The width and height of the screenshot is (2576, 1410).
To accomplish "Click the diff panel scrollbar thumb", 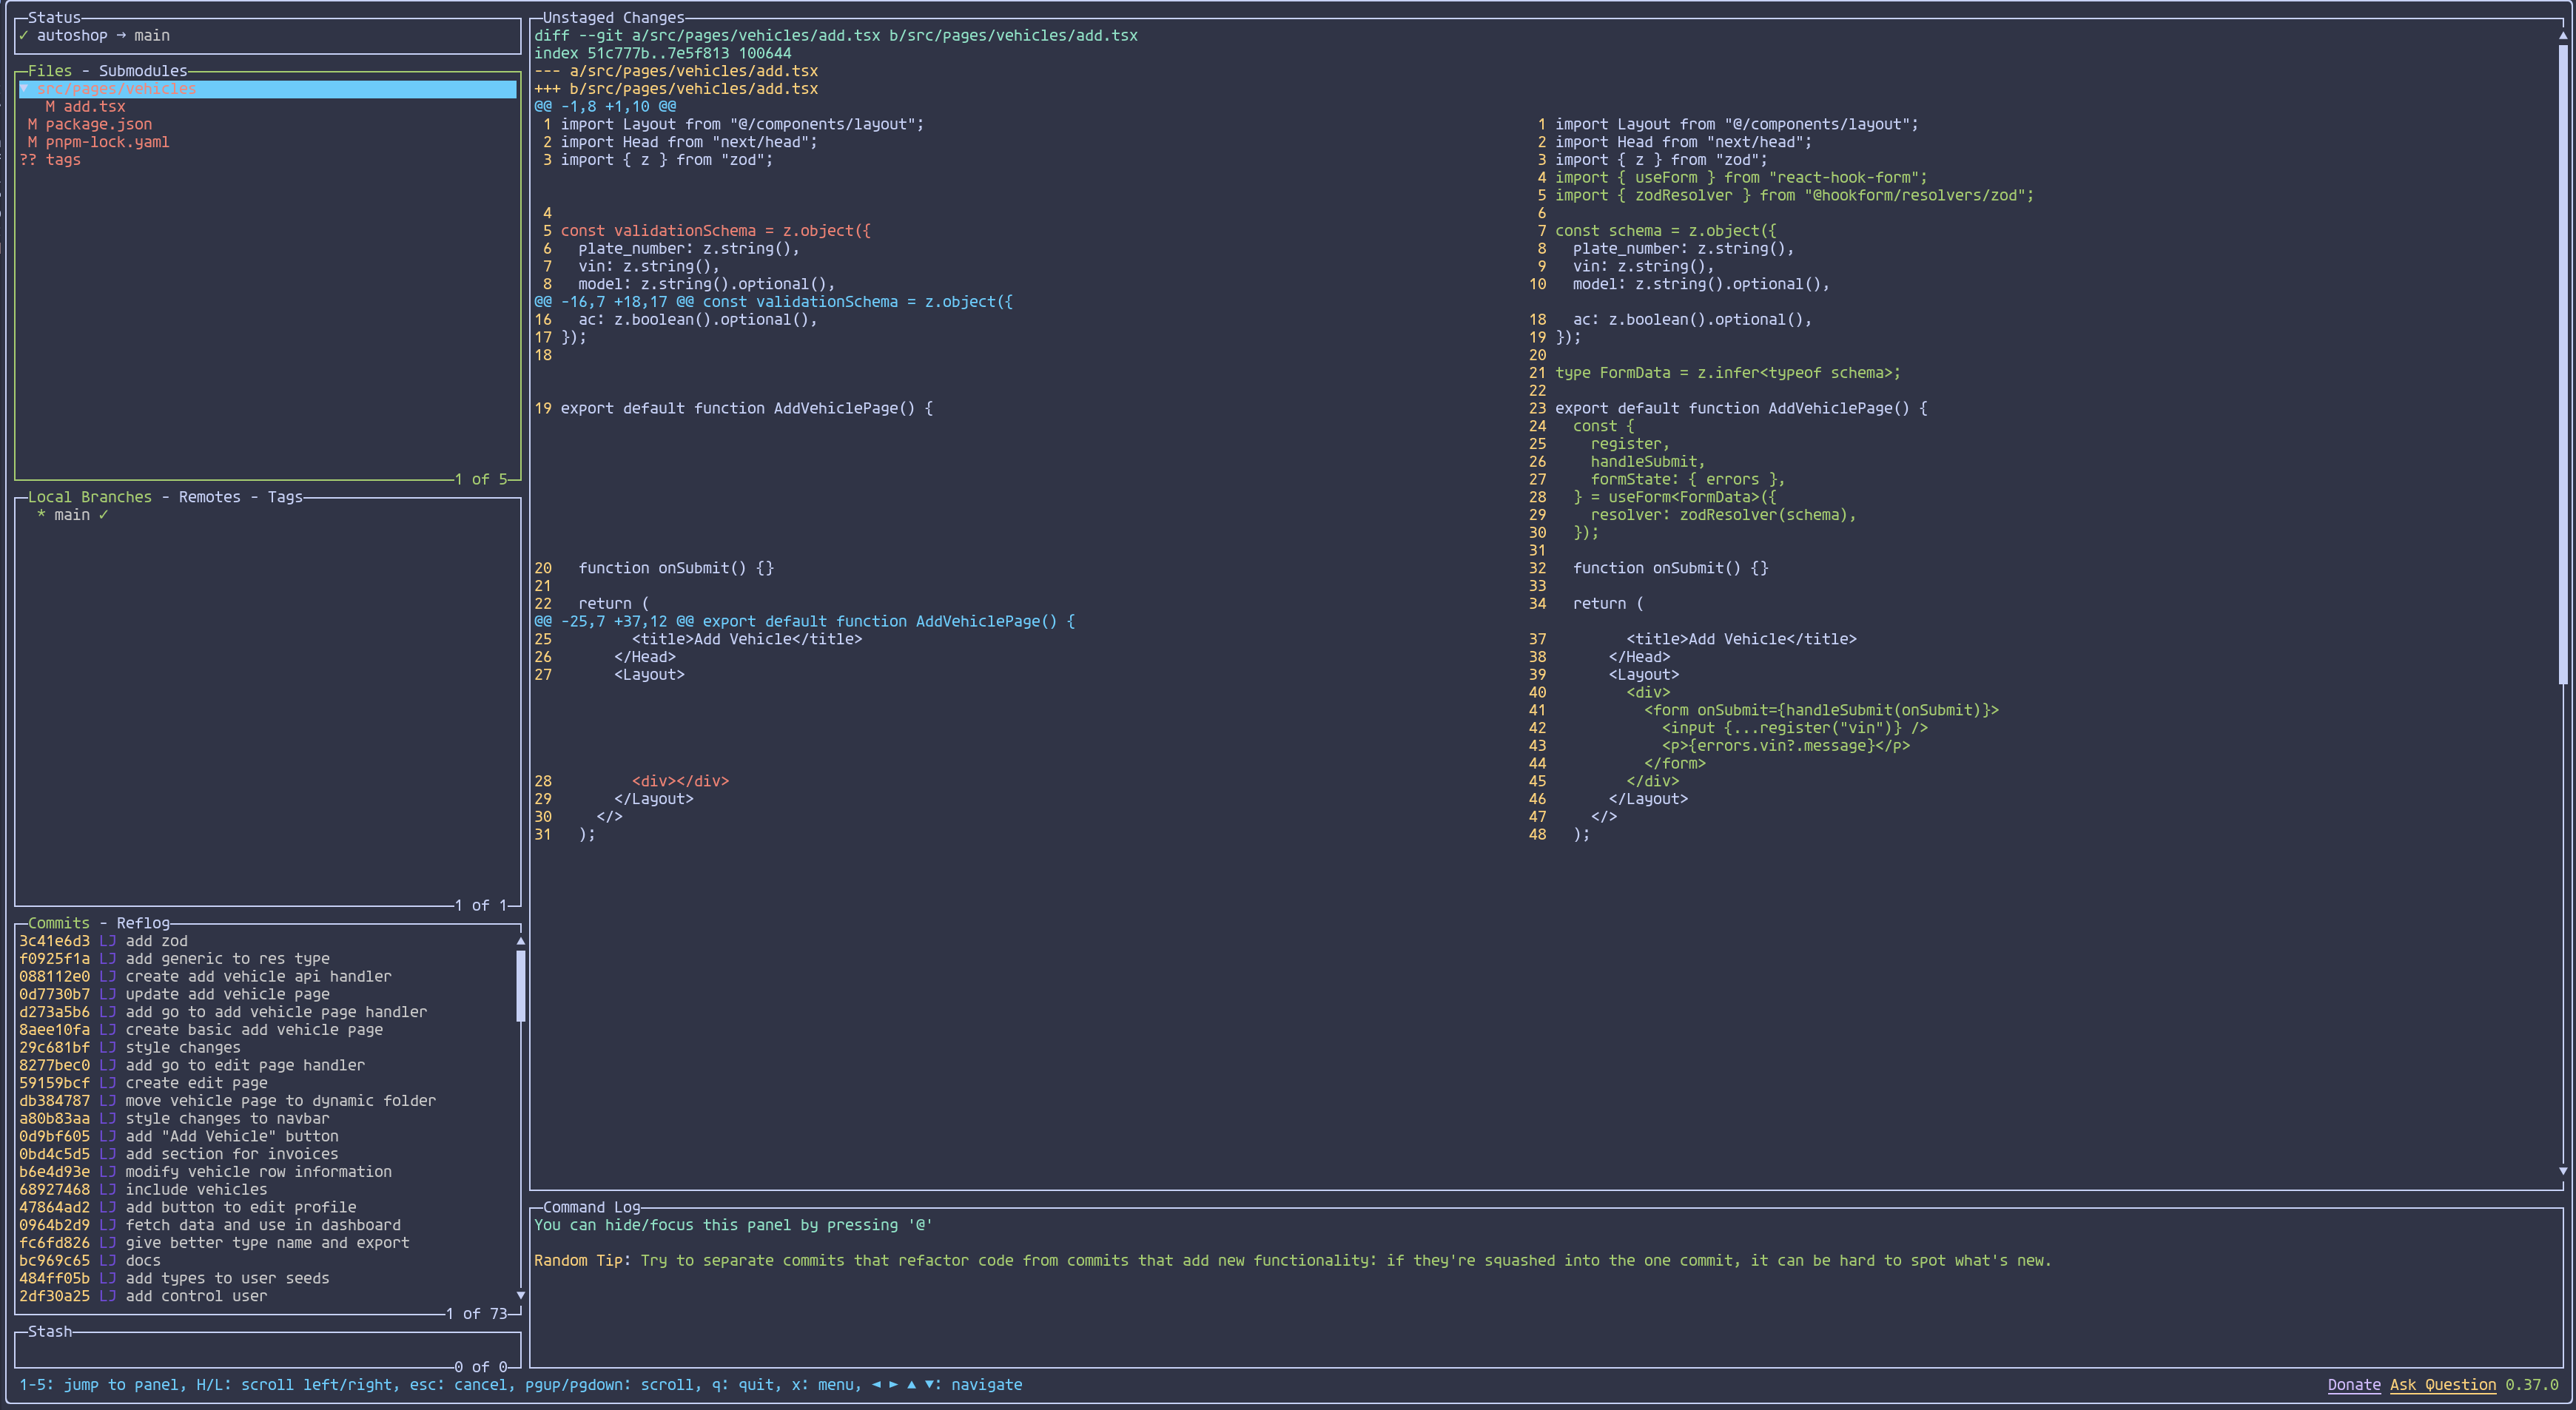I will point(2563,364).
